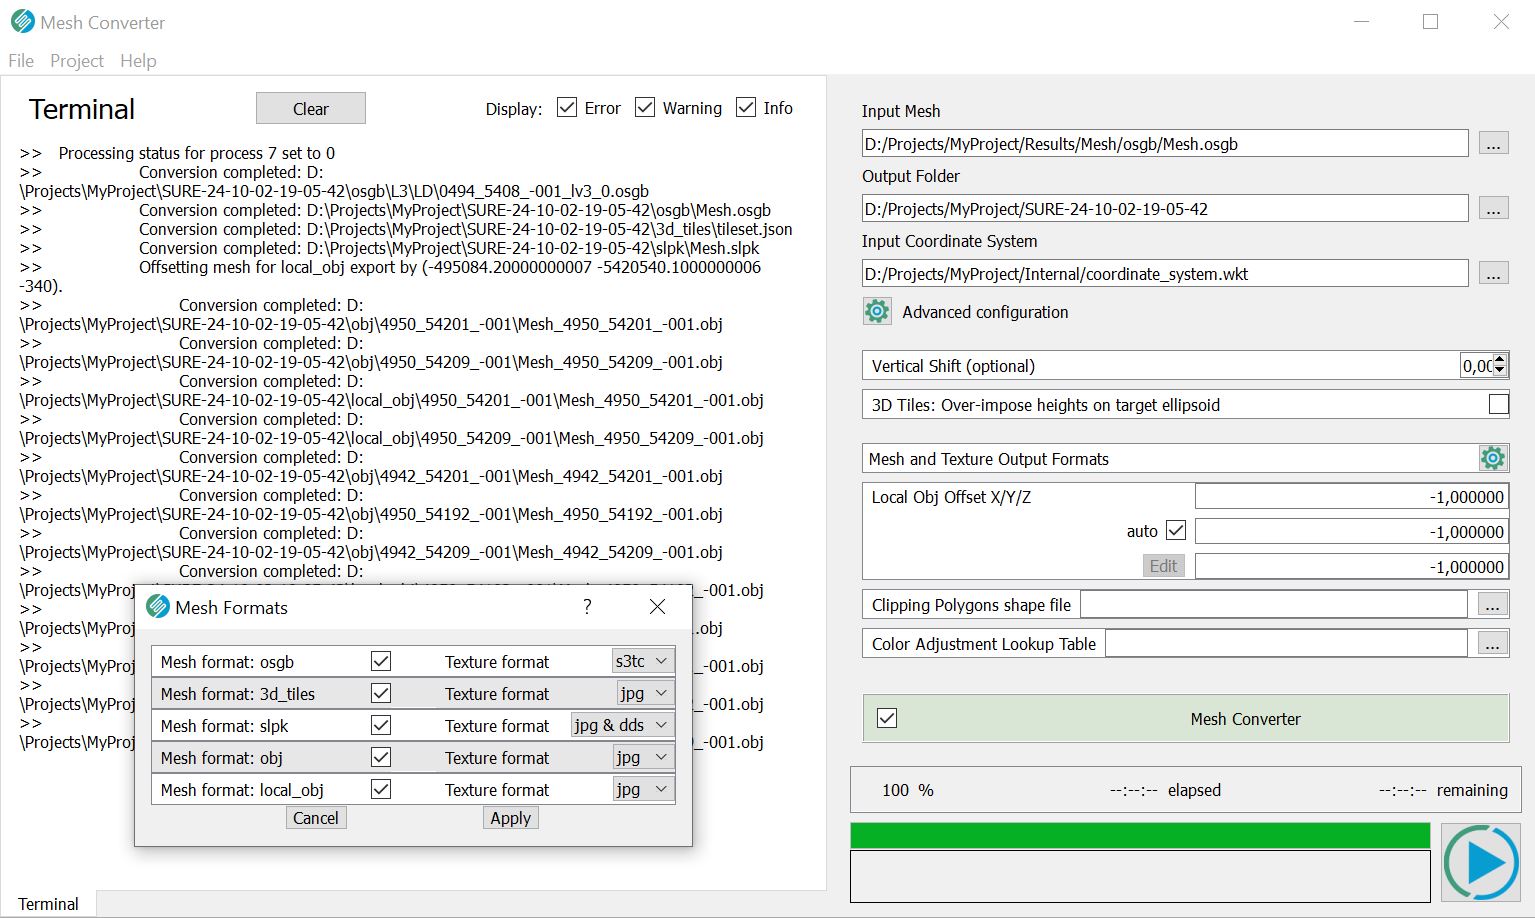Apply the Mesh Formats settings

click(x=511, y=817)
